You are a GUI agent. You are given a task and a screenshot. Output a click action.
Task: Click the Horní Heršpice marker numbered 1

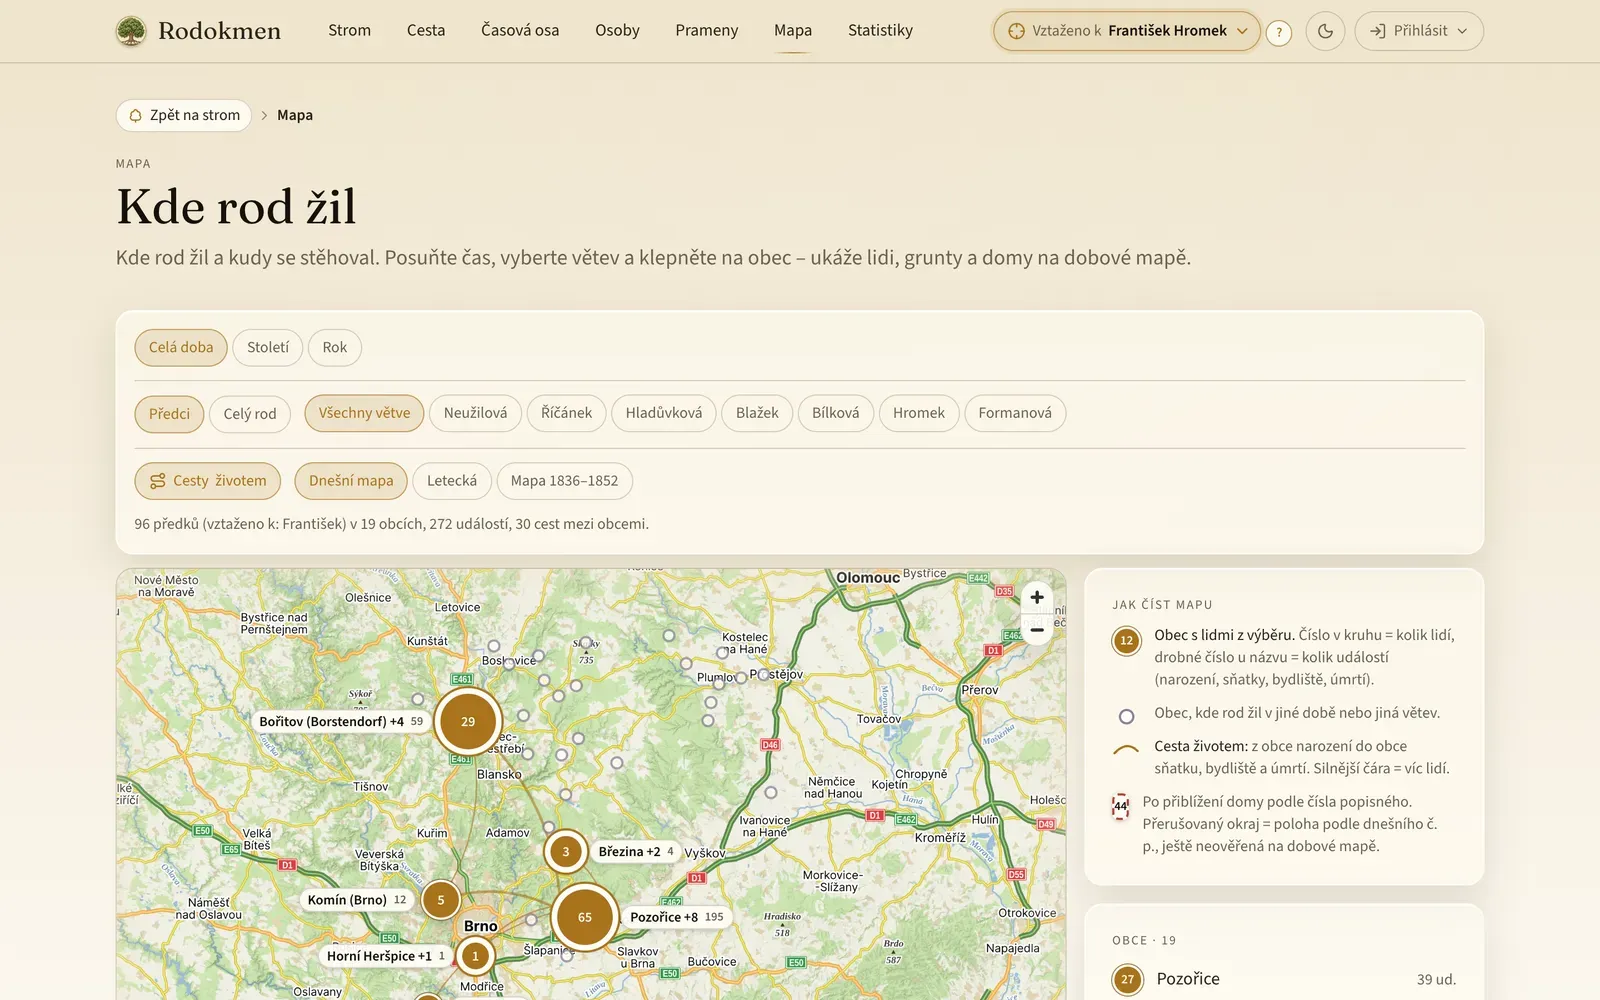coord(475,956)
